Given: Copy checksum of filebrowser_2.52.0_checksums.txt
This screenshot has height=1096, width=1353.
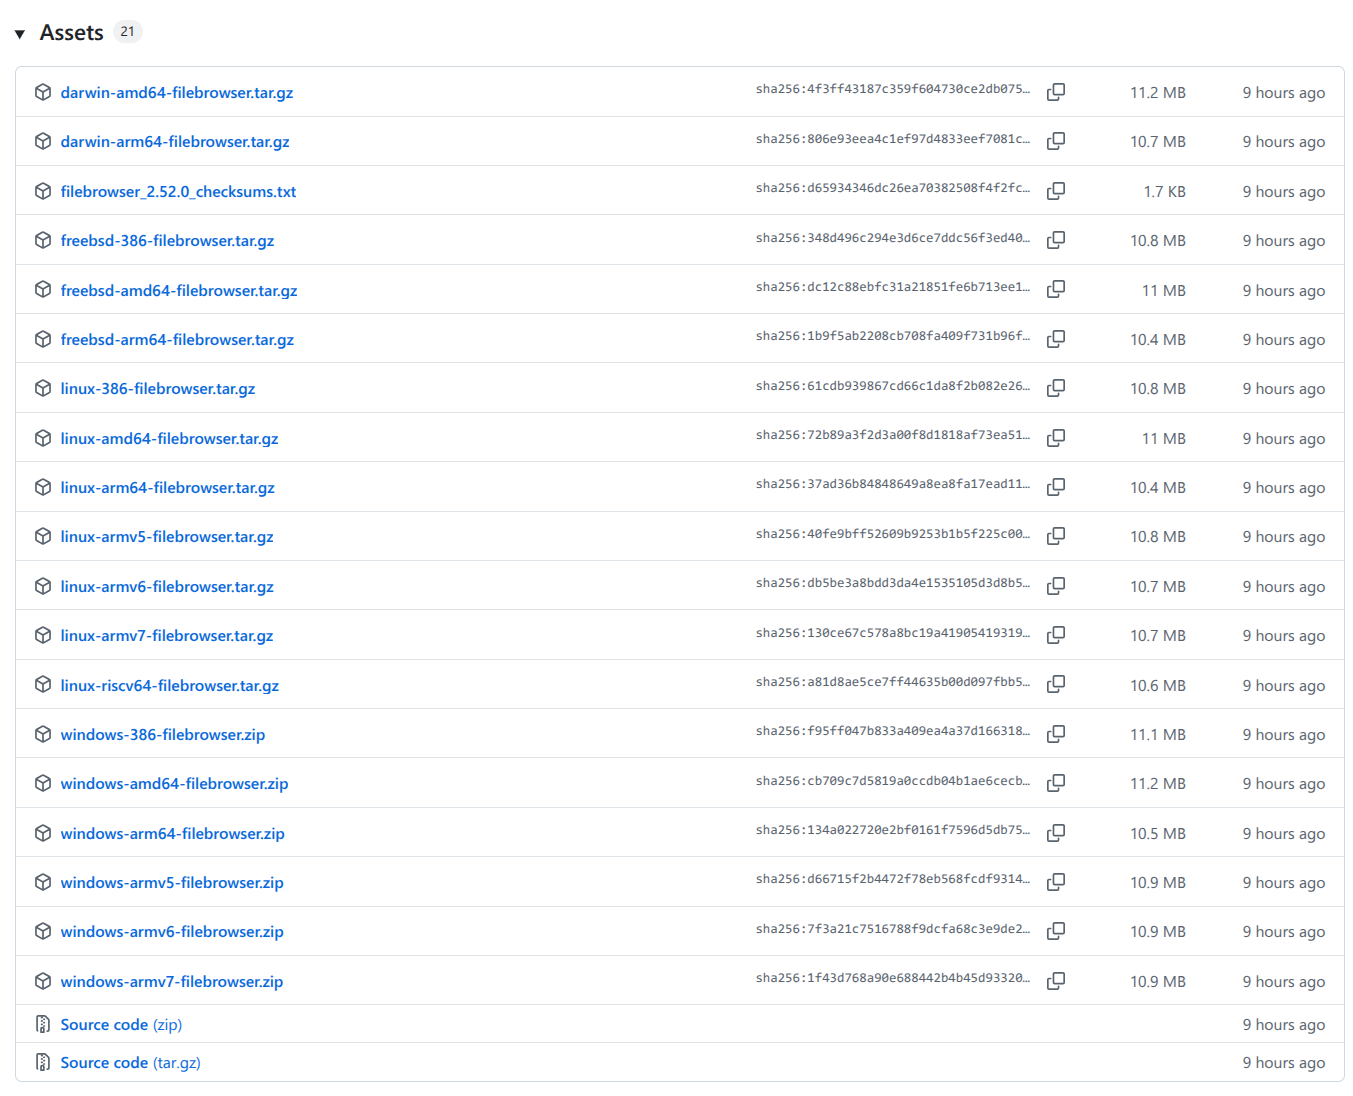Looking at the screenshot, I should click(1055, 191).
